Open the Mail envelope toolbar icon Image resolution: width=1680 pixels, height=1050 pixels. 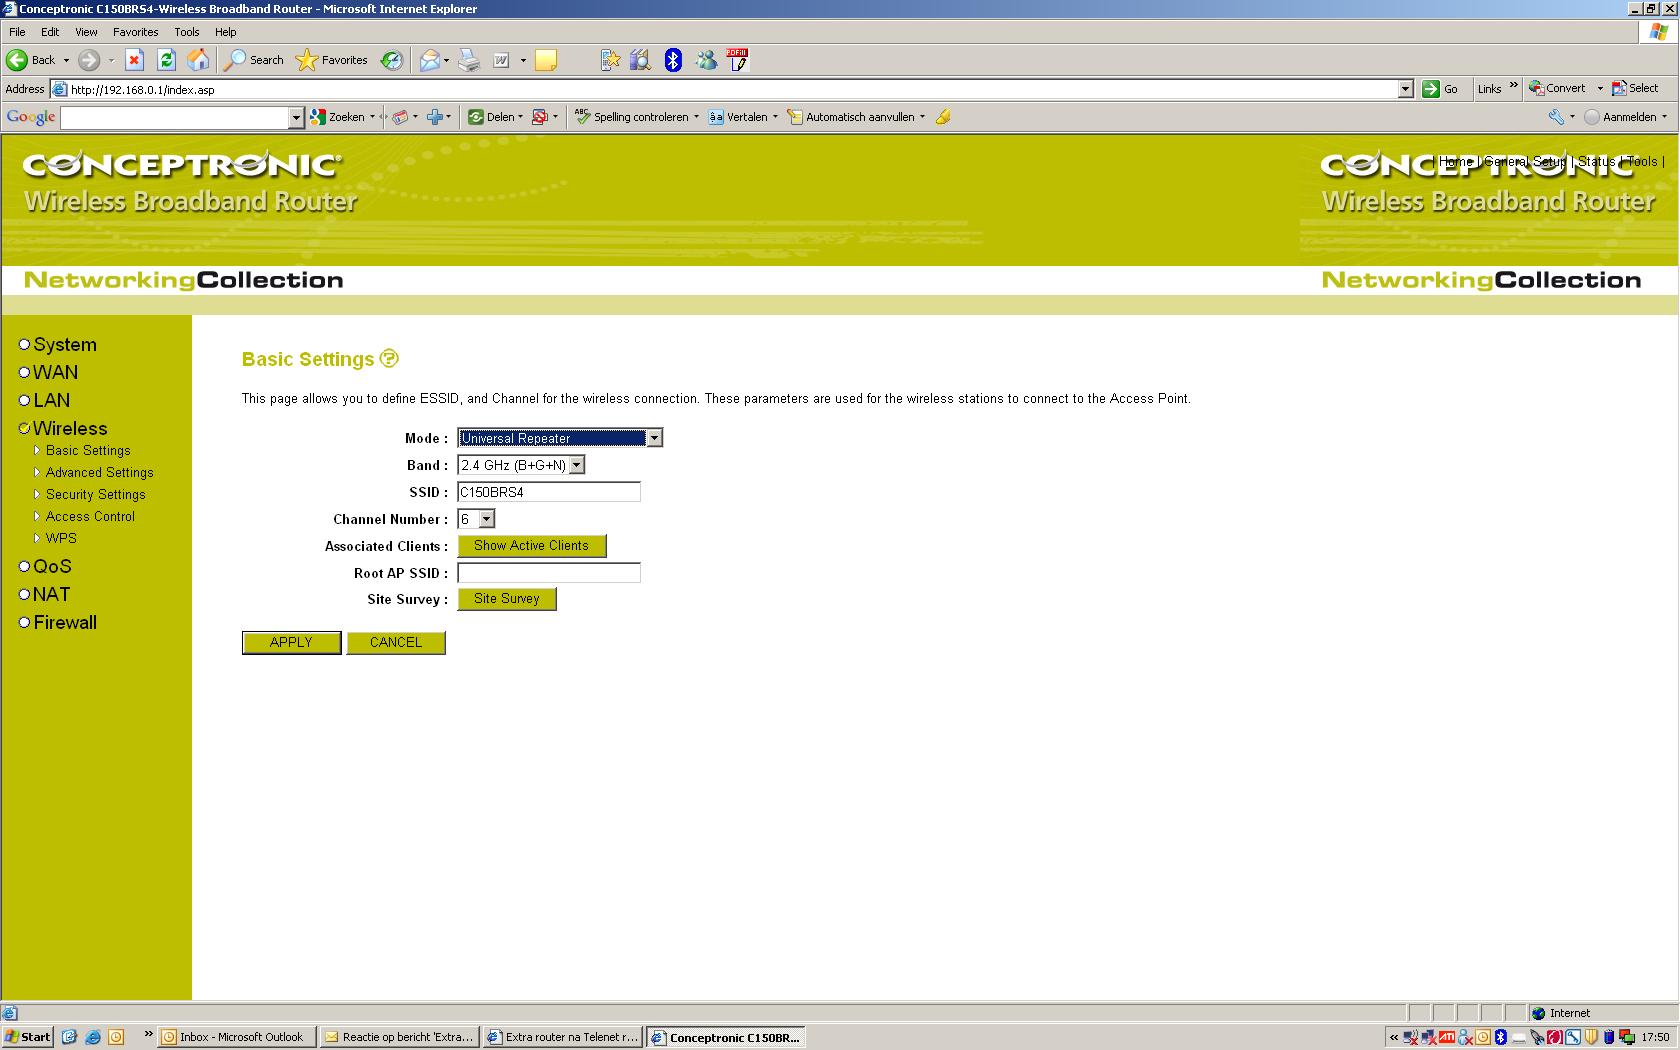(429, 60)
